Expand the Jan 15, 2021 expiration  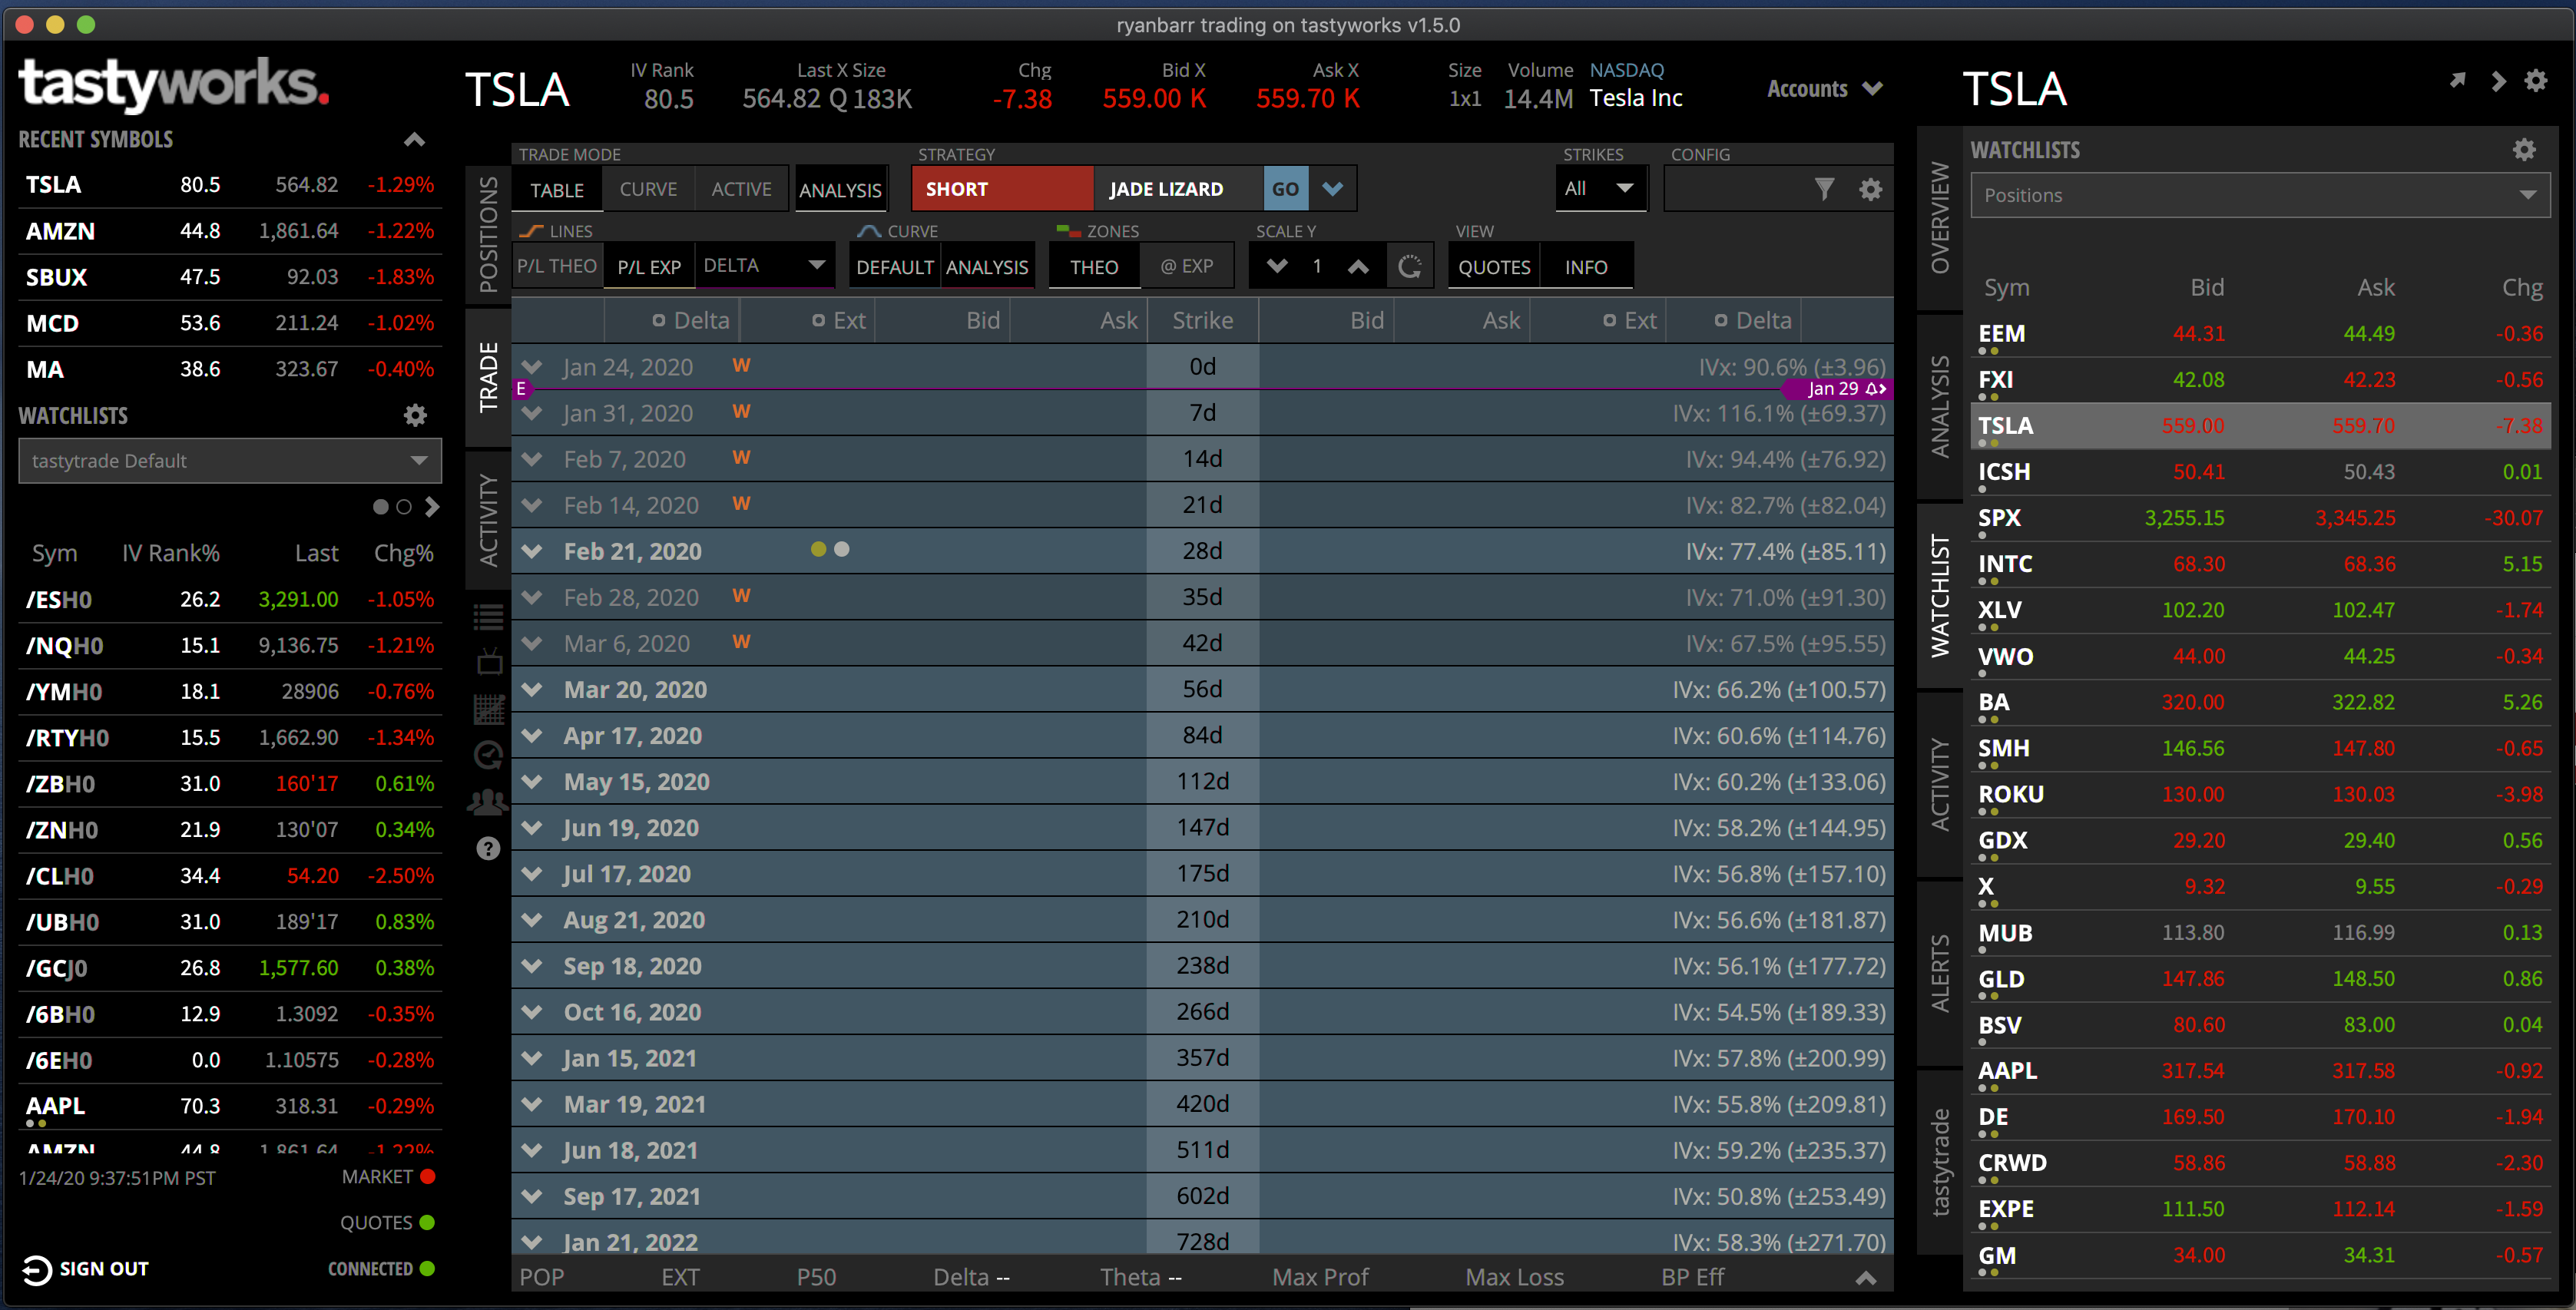coord(532,1058)
